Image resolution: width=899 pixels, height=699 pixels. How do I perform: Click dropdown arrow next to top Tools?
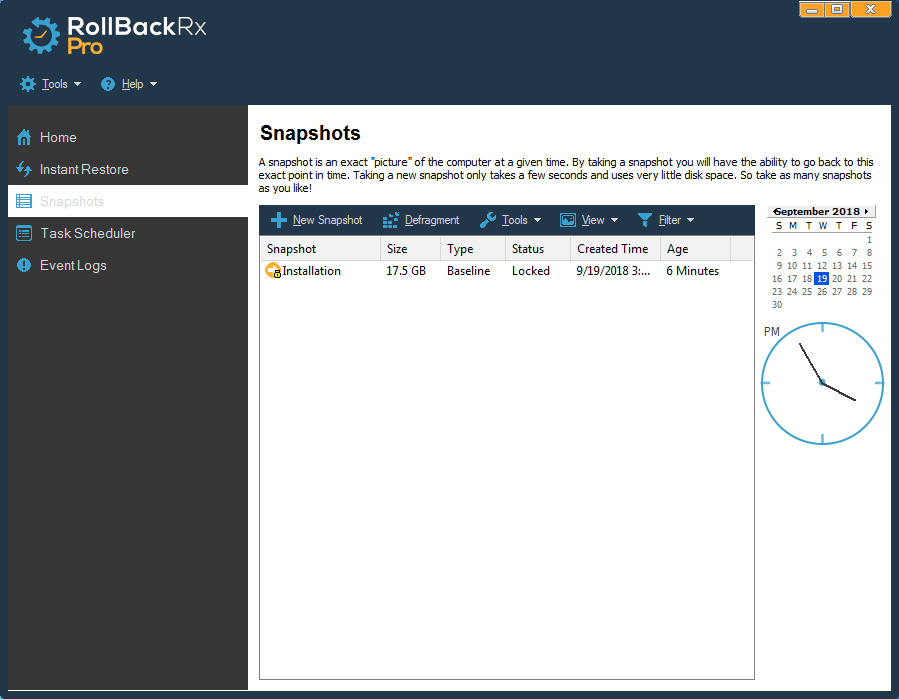(x=77, y=84)
